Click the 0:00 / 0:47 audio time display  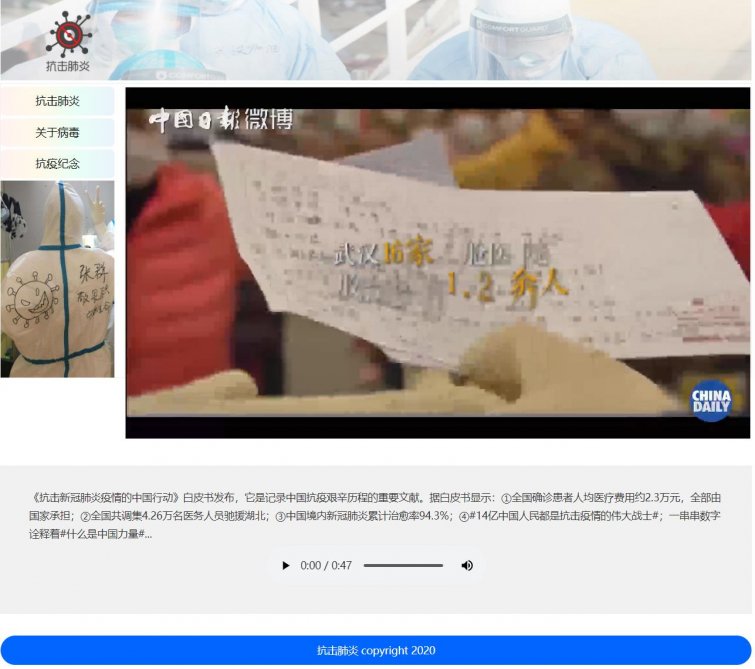326,566
